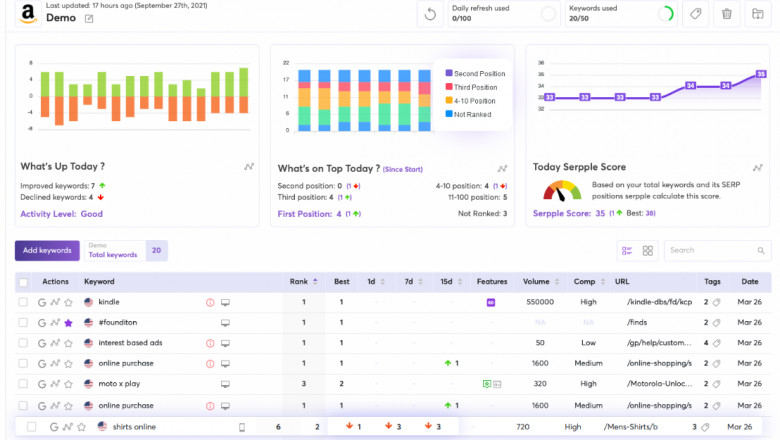This screenshot has height=440, width=780.
Task: Click the Total keywords tab
Action: (112, 255)
